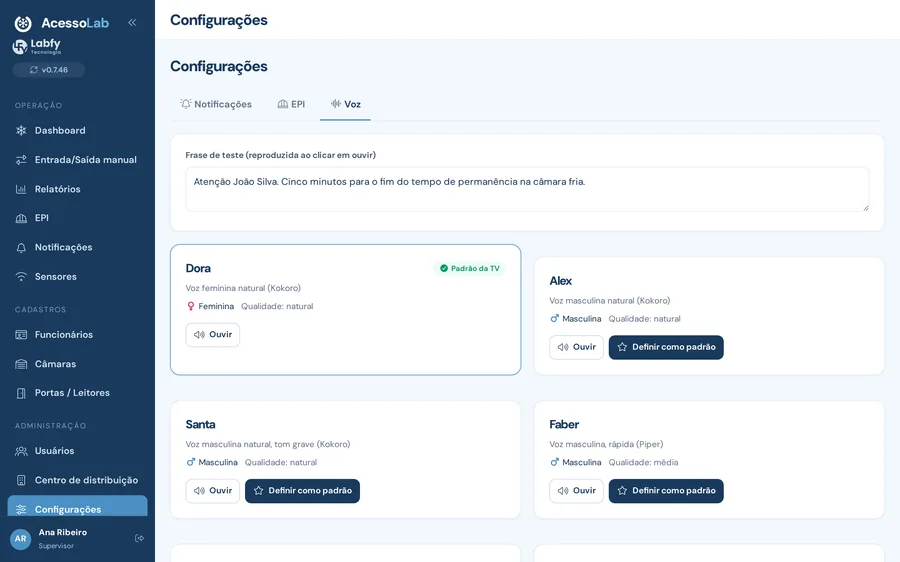
Task: Click Faber's Masculina gender icon
Action: (x=554, y=462)
